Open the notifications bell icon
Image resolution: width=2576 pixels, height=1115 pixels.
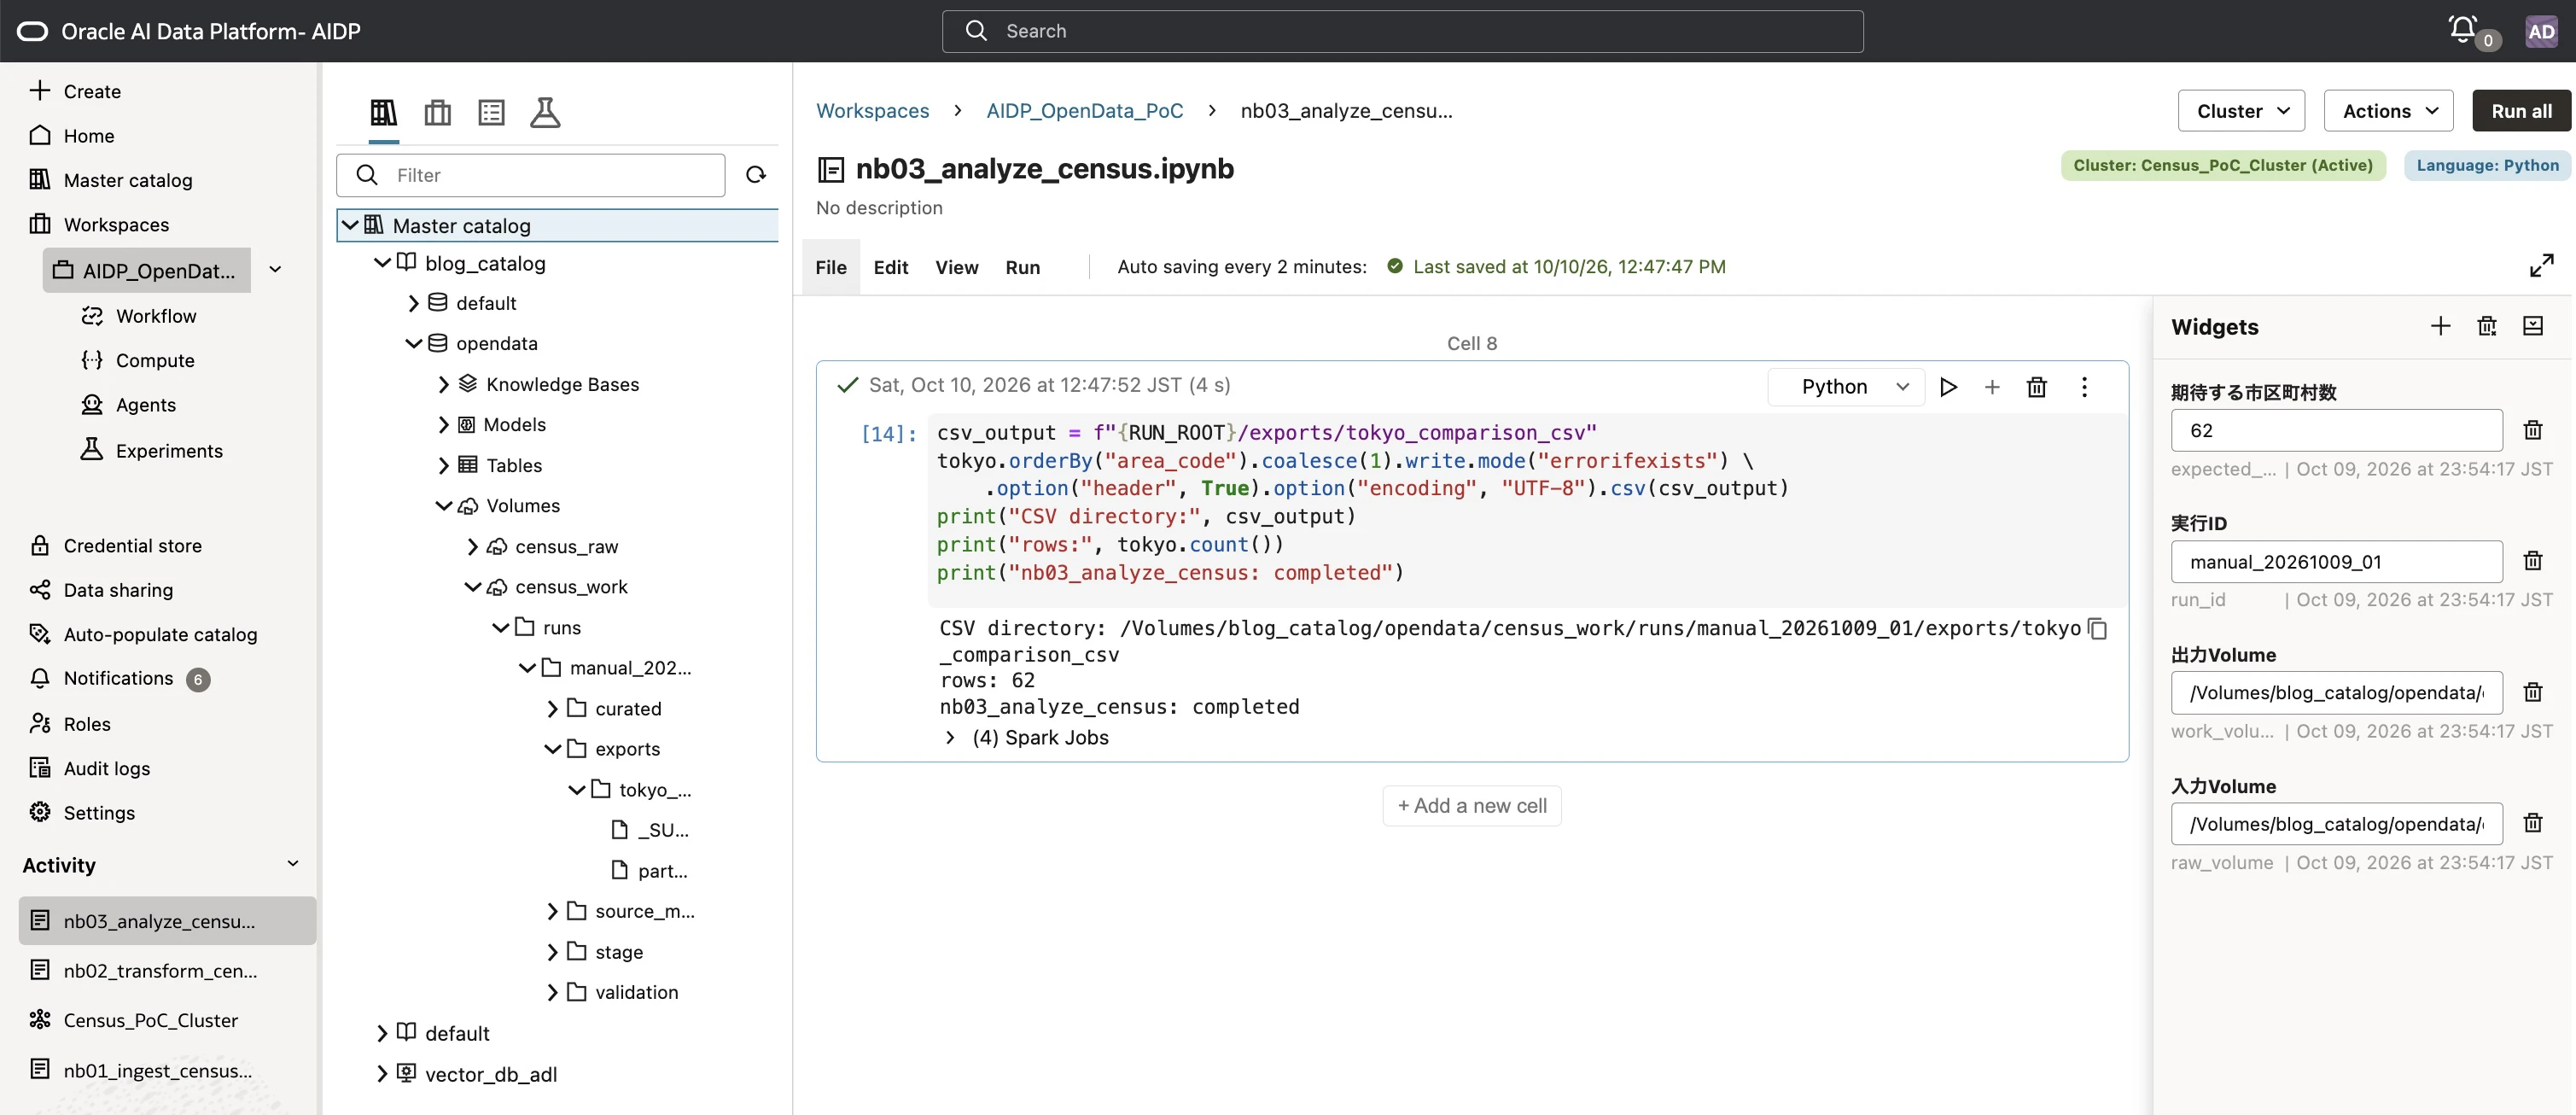point(2462,29)
